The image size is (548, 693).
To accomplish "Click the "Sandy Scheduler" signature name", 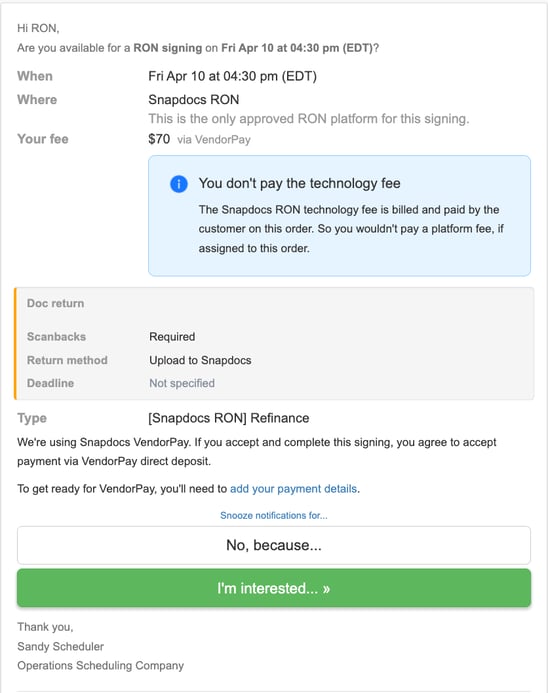I will point(61,647).
